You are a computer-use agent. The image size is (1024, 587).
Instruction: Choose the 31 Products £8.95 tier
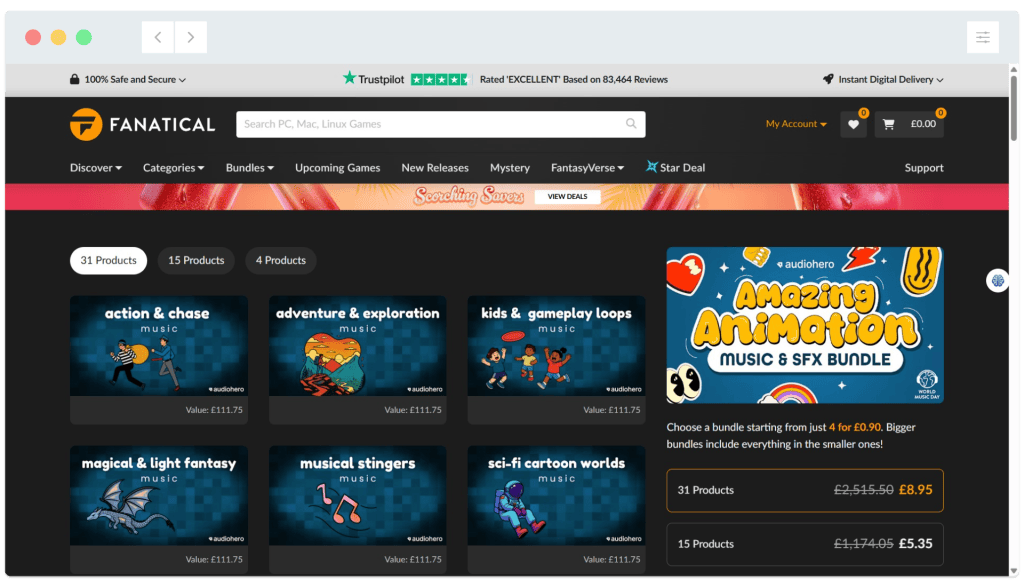pos(805,490)
